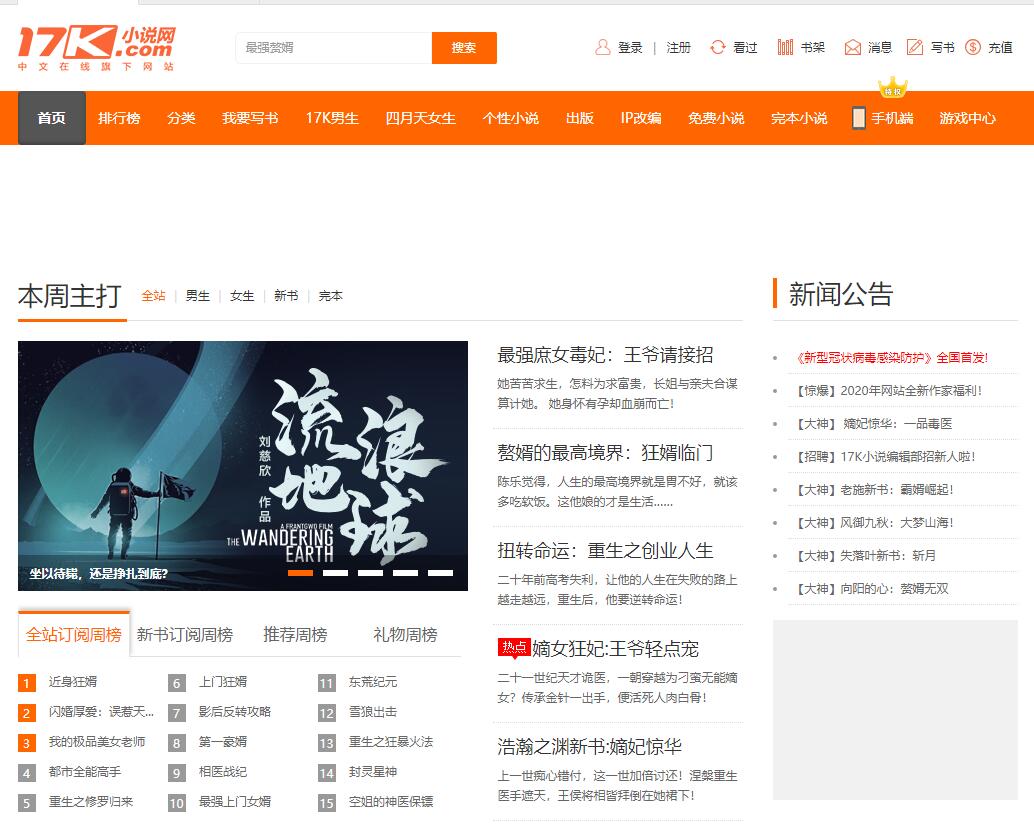The width and height of the screenshot is (1034, 829).
Task: Open 我要写书 nav item
Action: coord(250,118)
